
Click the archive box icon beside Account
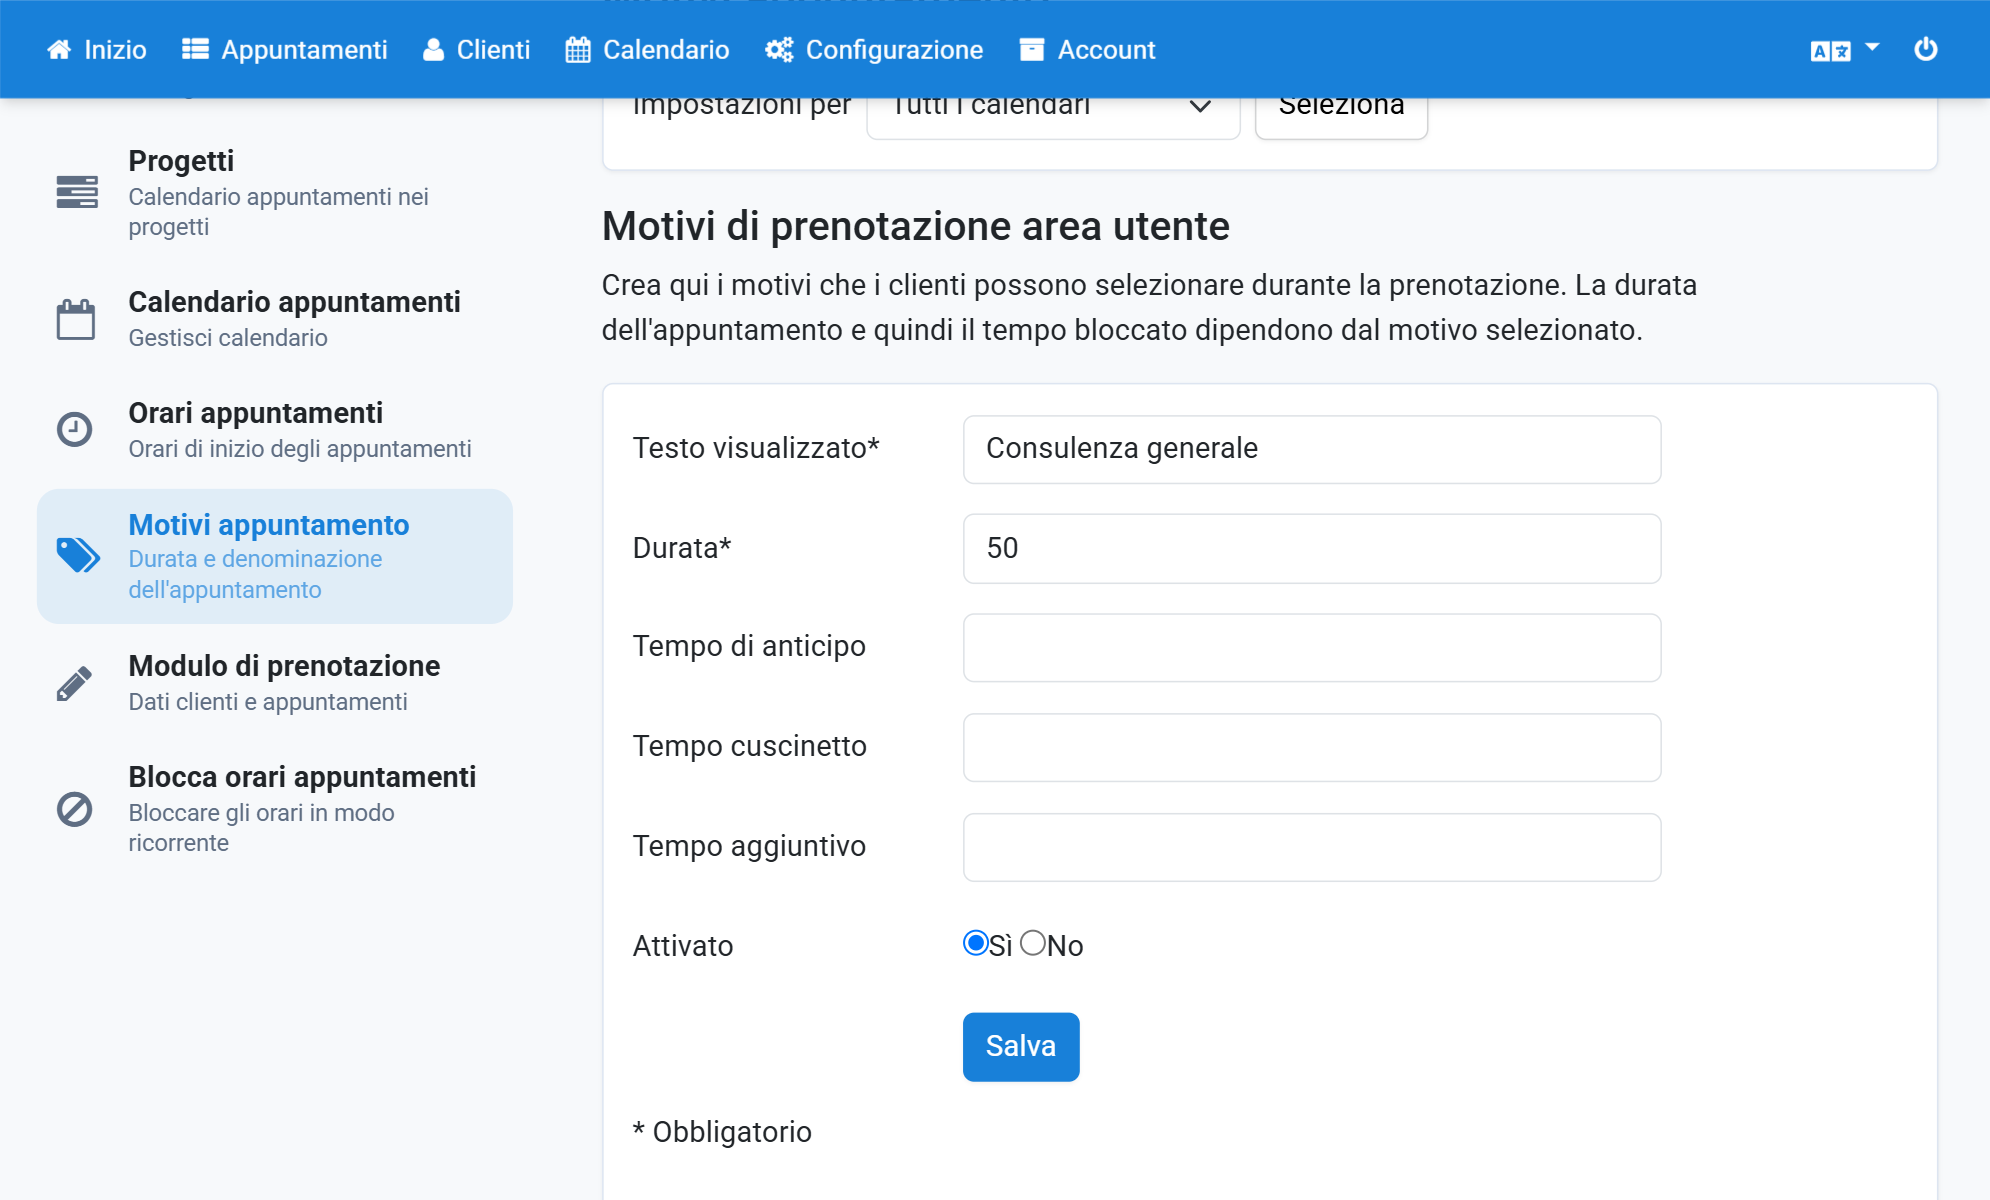click(x=1032, y=50)
